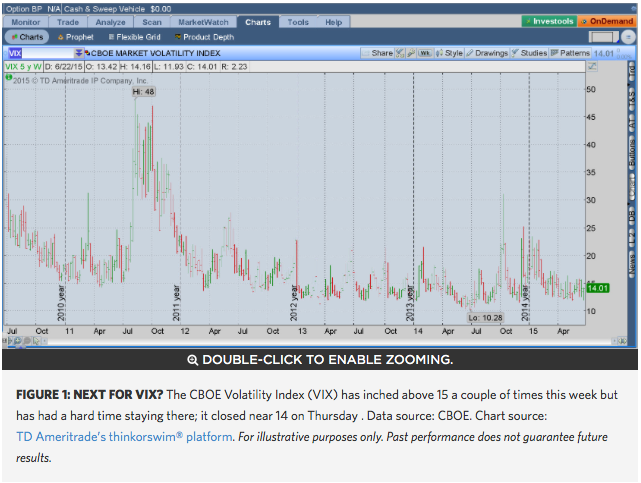Open the Trade tab
The image size is (641, 483).
tap(67, 22)
